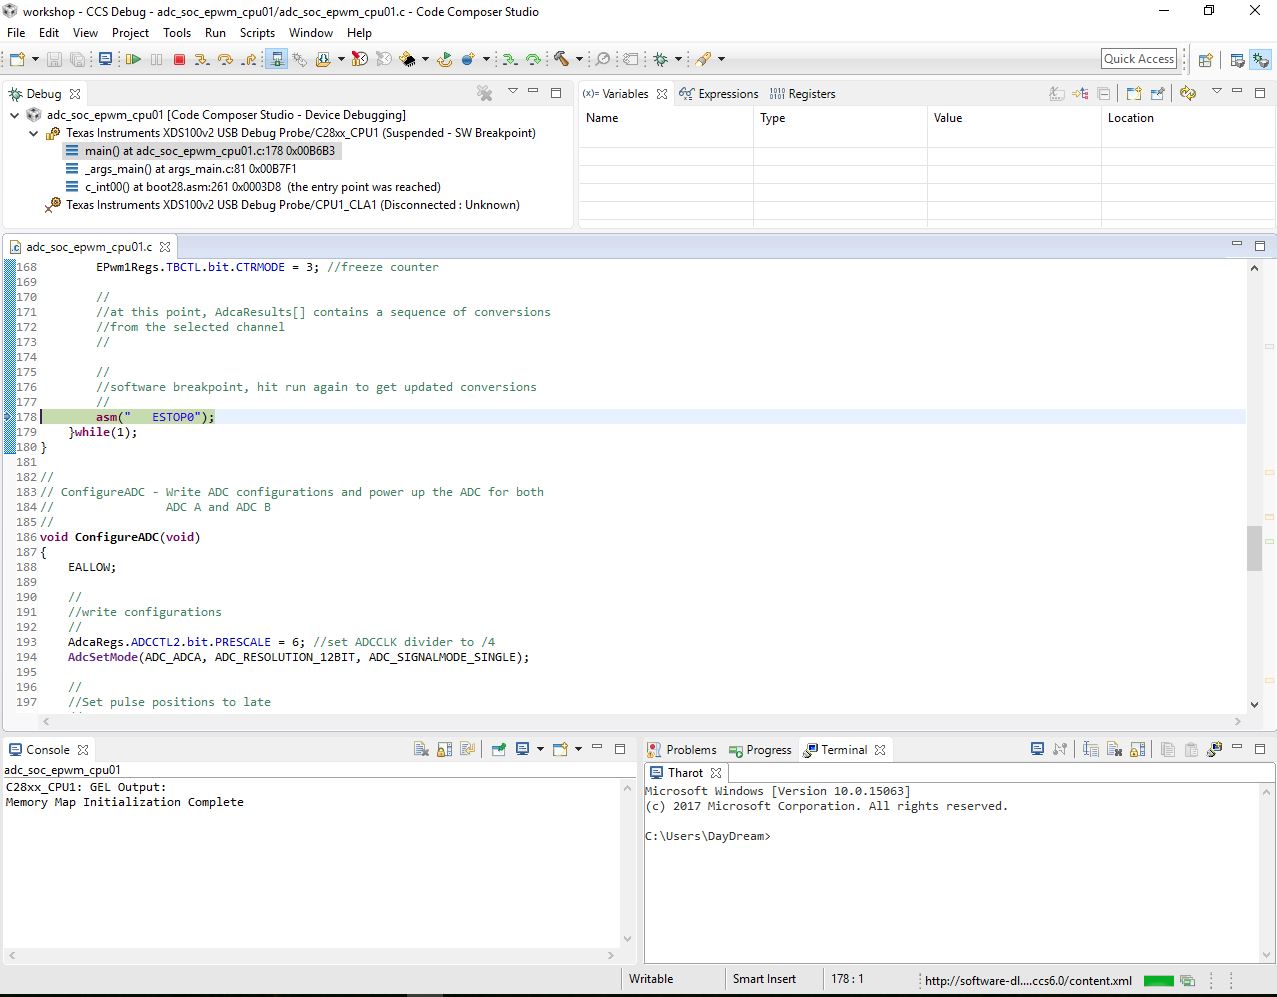This screenshot has height=997, width=1277.
Task: Open the New file dropdown arrow
Action: (35, 59)
